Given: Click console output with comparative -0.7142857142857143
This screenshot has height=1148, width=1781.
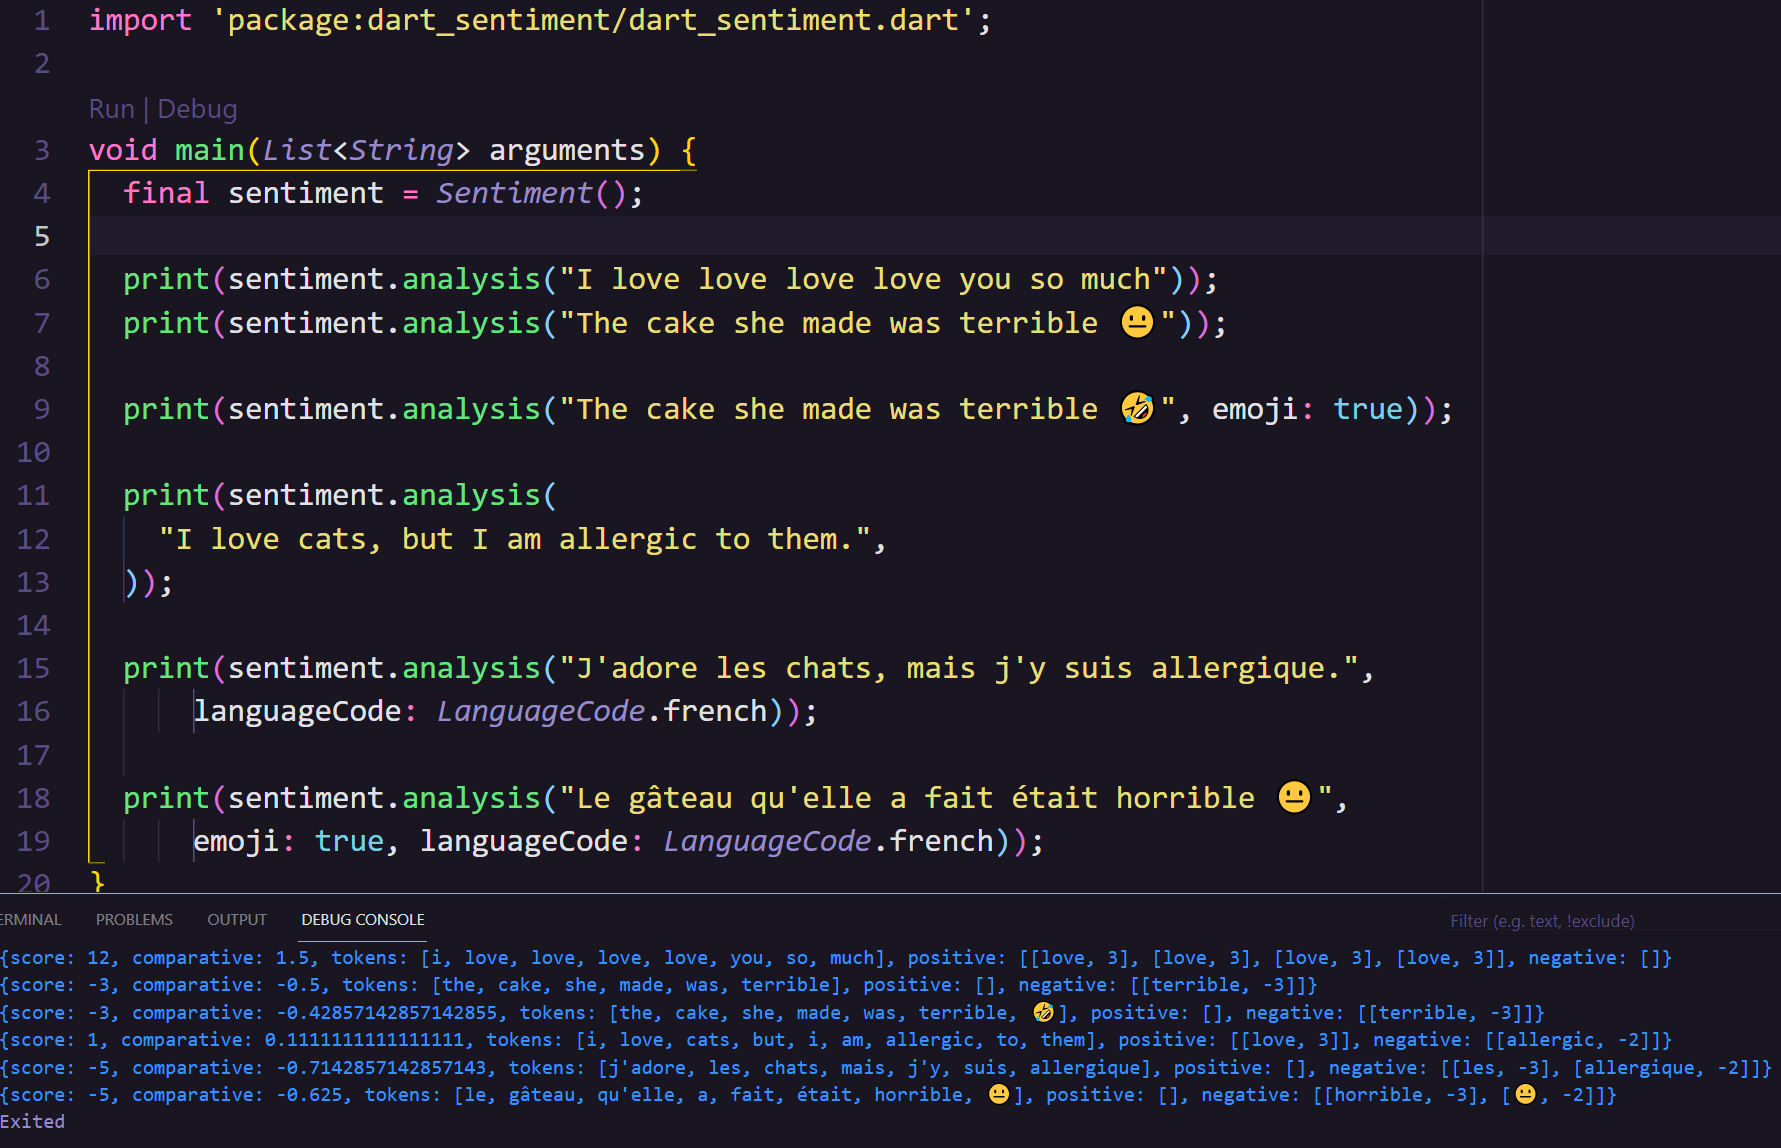Looking at the screenshot, I should pos(886,1068).
